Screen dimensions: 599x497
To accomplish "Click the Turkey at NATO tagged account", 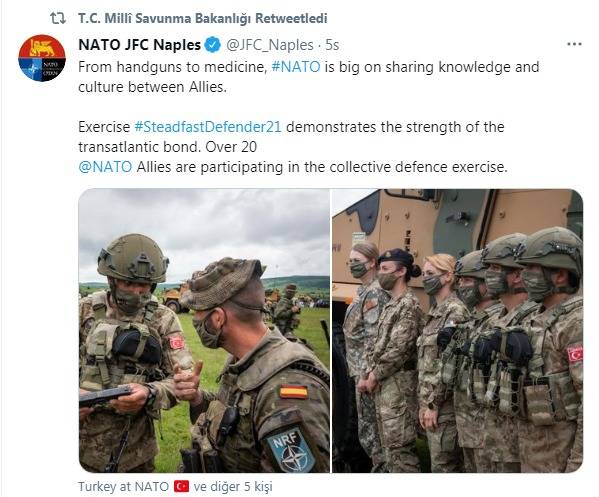I will click(x=123, y=486).
